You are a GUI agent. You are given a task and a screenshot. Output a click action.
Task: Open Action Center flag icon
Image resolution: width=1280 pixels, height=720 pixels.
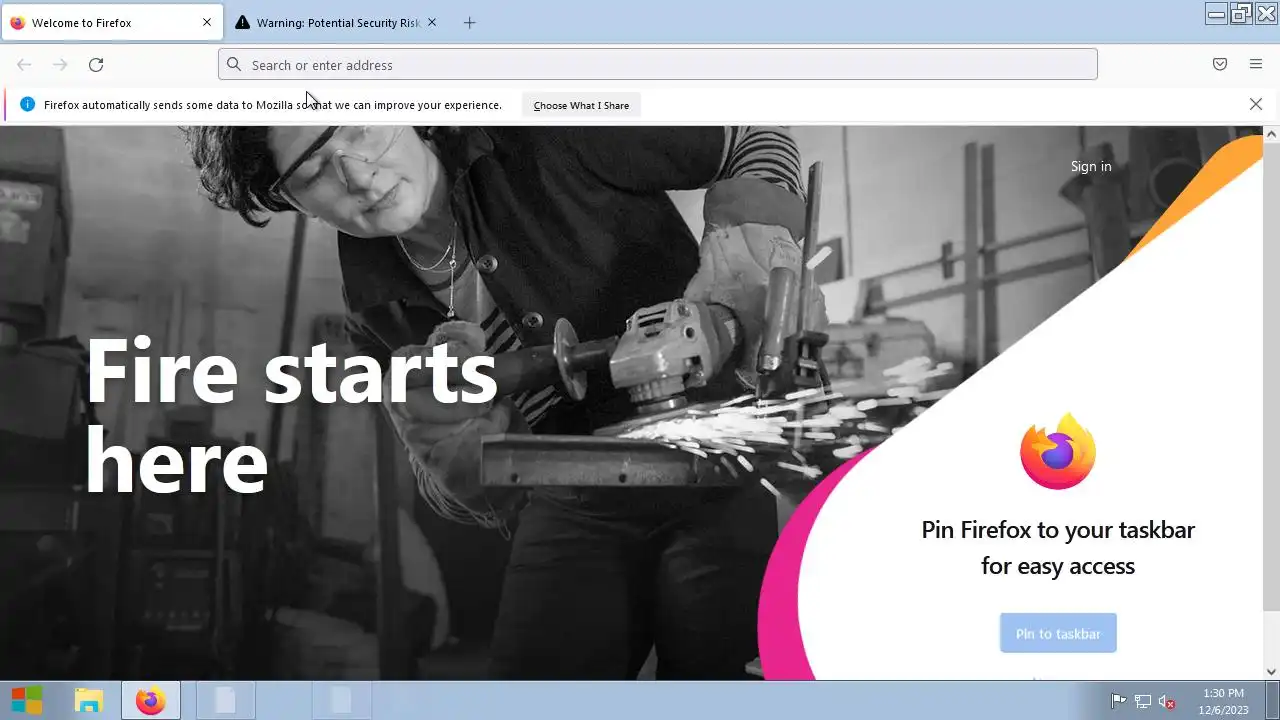[1119, 701]
